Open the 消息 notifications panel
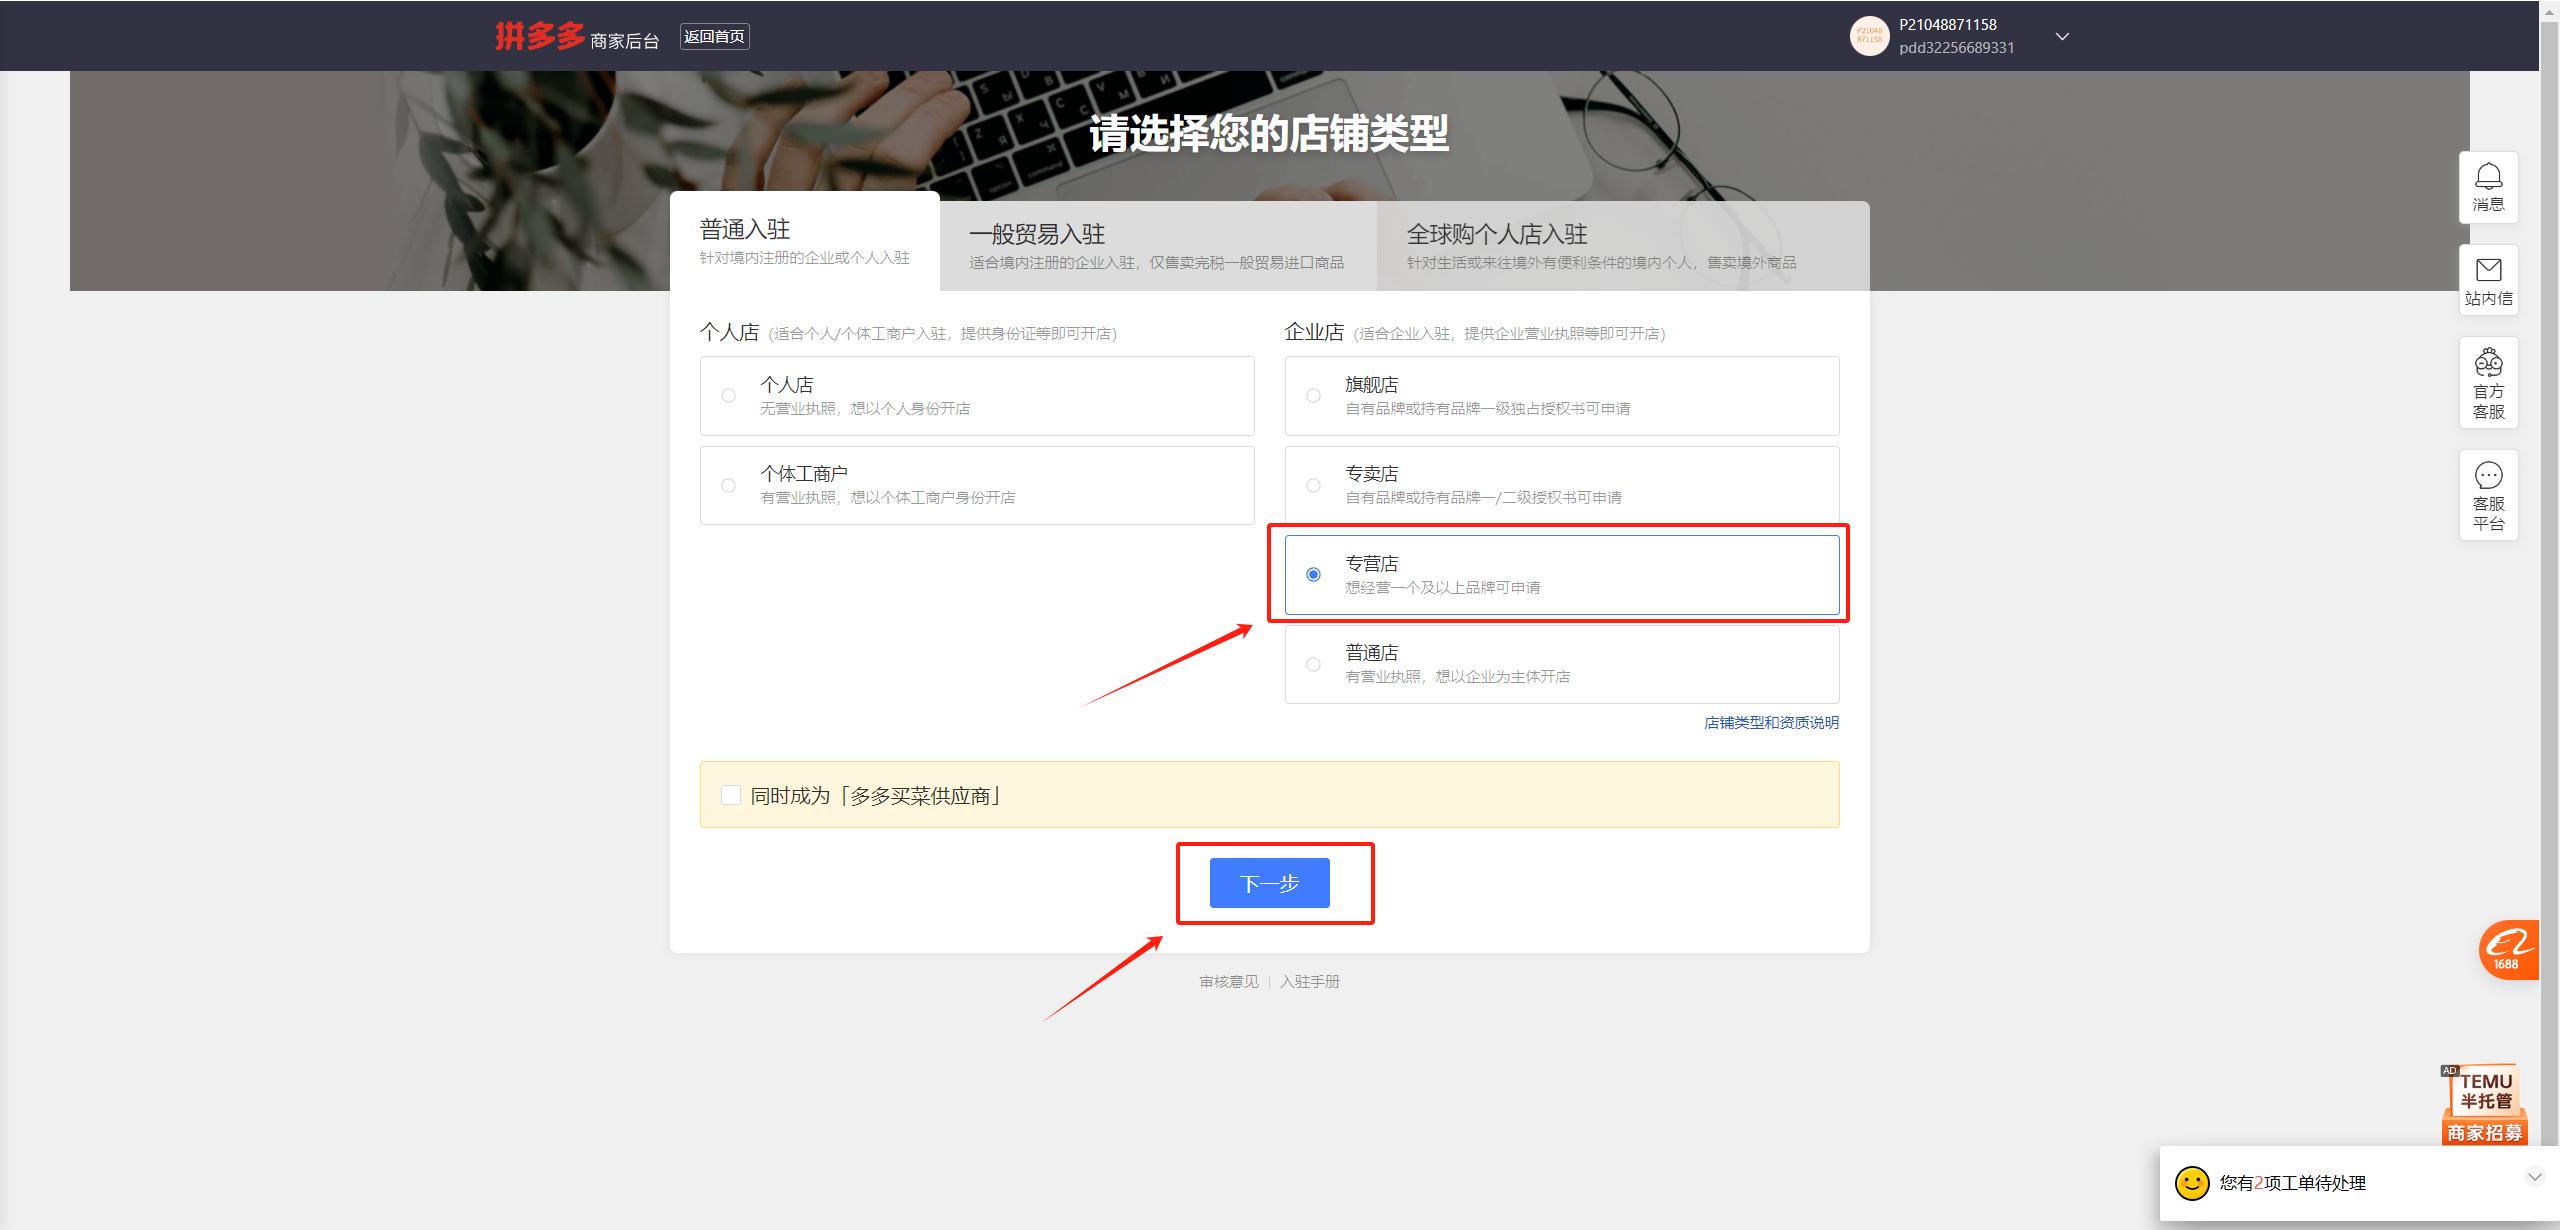 tap(2489, 186)
